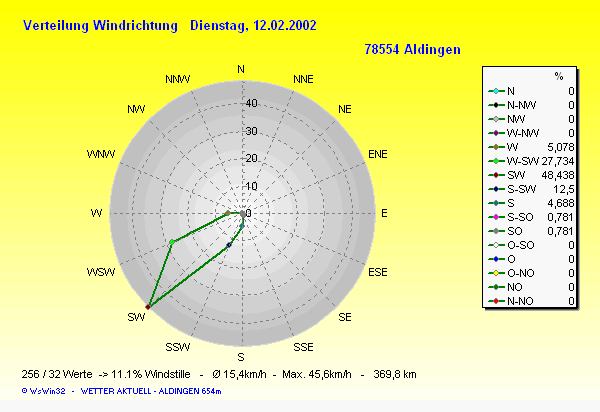Click the W legend marker icon

497,146
